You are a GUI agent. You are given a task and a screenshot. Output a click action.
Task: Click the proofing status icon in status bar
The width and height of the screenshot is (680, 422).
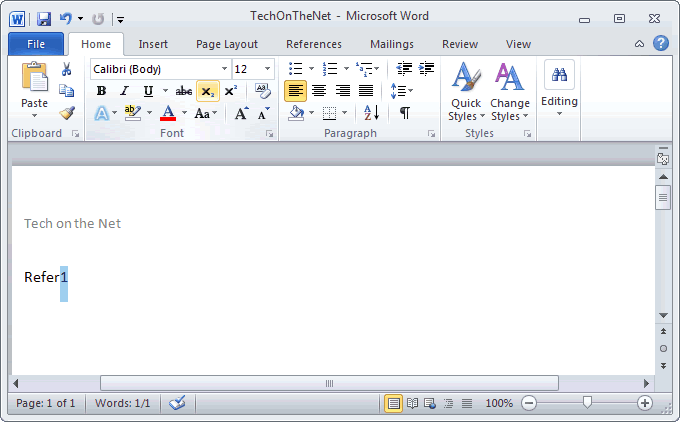[177, 403]
